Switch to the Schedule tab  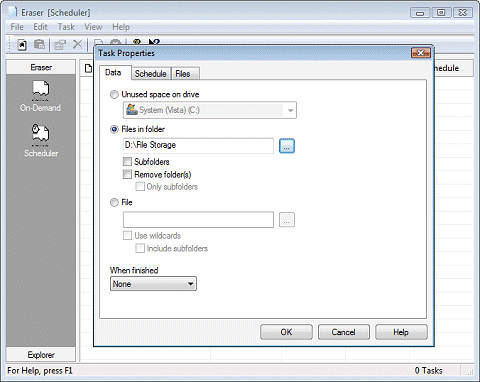pyautogui.click(x=151, y=74)
